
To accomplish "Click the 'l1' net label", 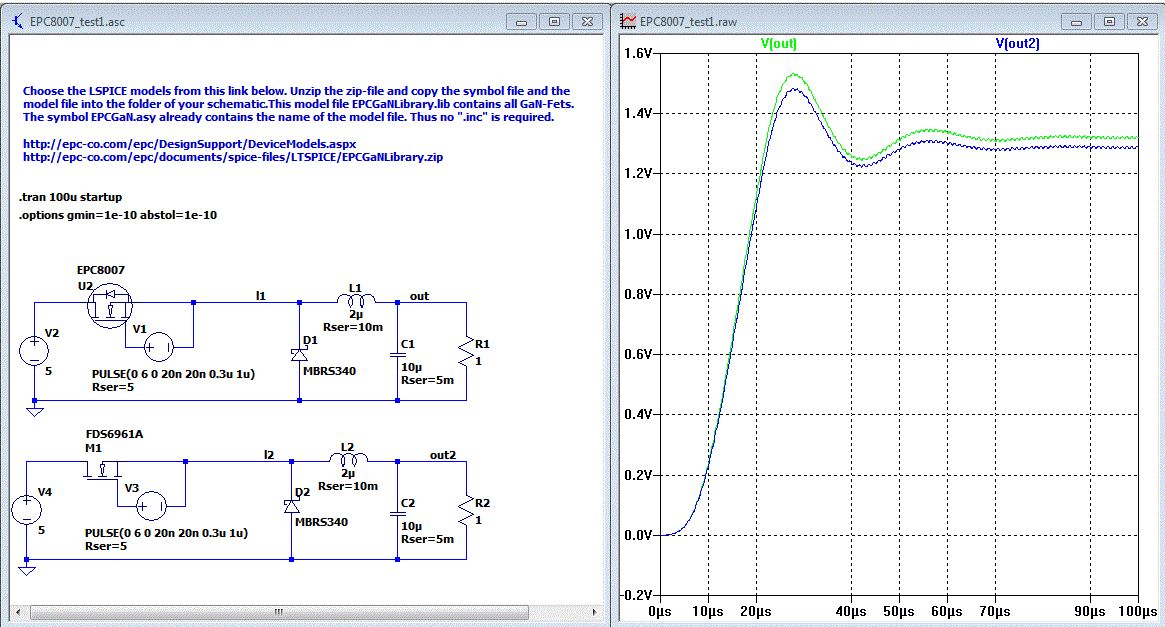I will [261, 296].
